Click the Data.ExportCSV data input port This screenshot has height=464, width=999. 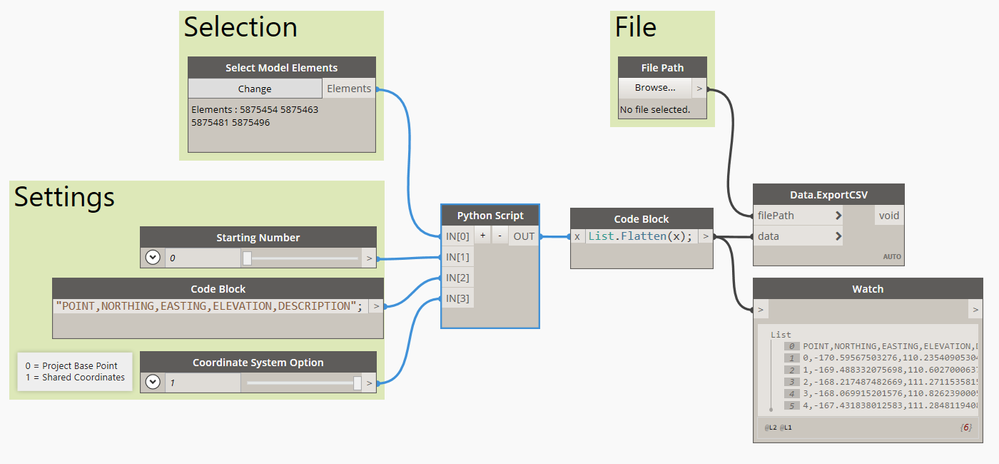click(798, 236)
